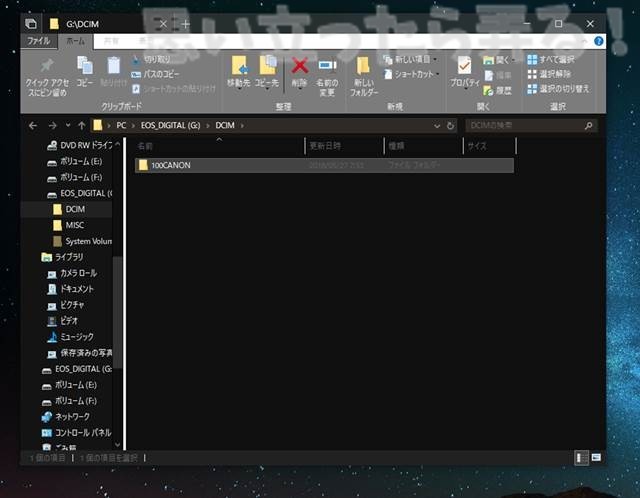Switch to the Home (ホーム) ribbon tab
The image size is (640, 498).
[x=76, y=41]
